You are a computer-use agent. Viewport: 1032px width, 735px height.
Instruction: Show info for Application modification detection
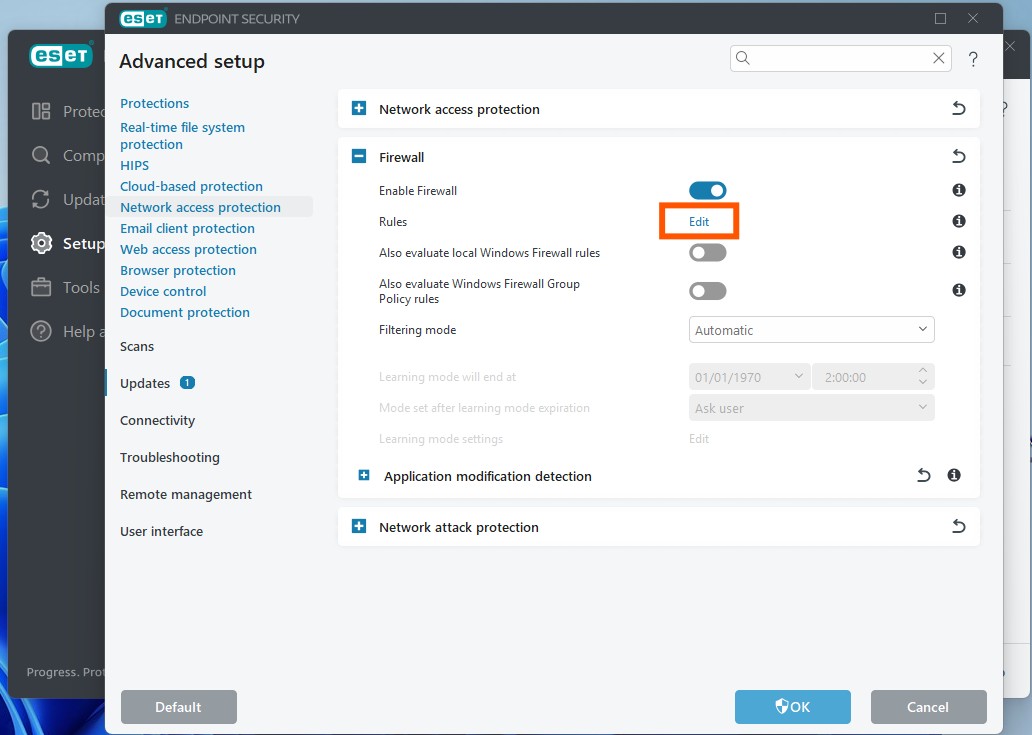click(x=954, y=476)
